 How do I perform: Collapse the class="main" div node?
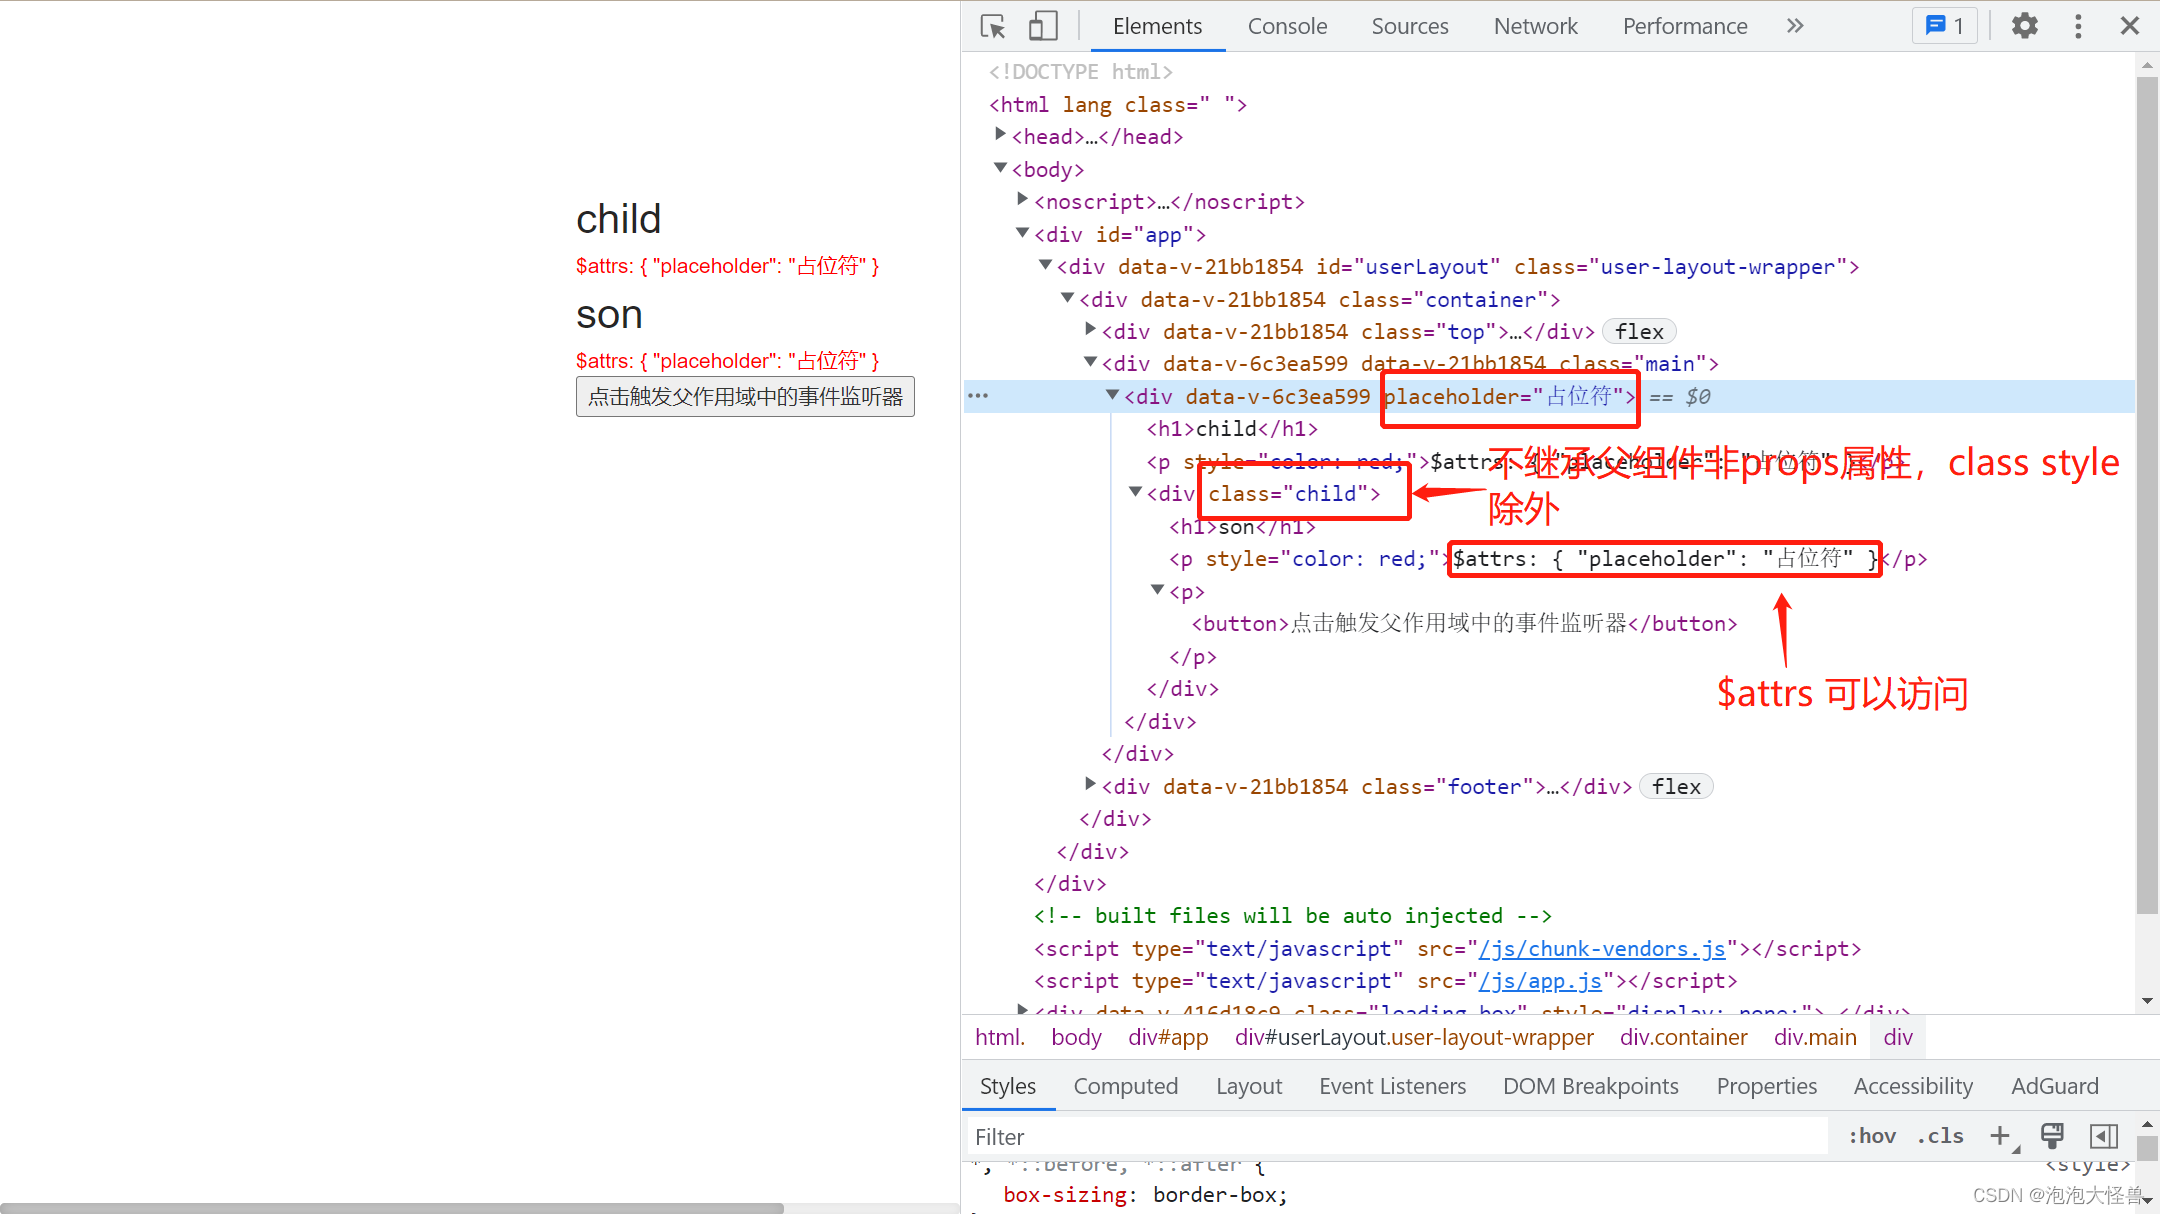pos(1090,362)
